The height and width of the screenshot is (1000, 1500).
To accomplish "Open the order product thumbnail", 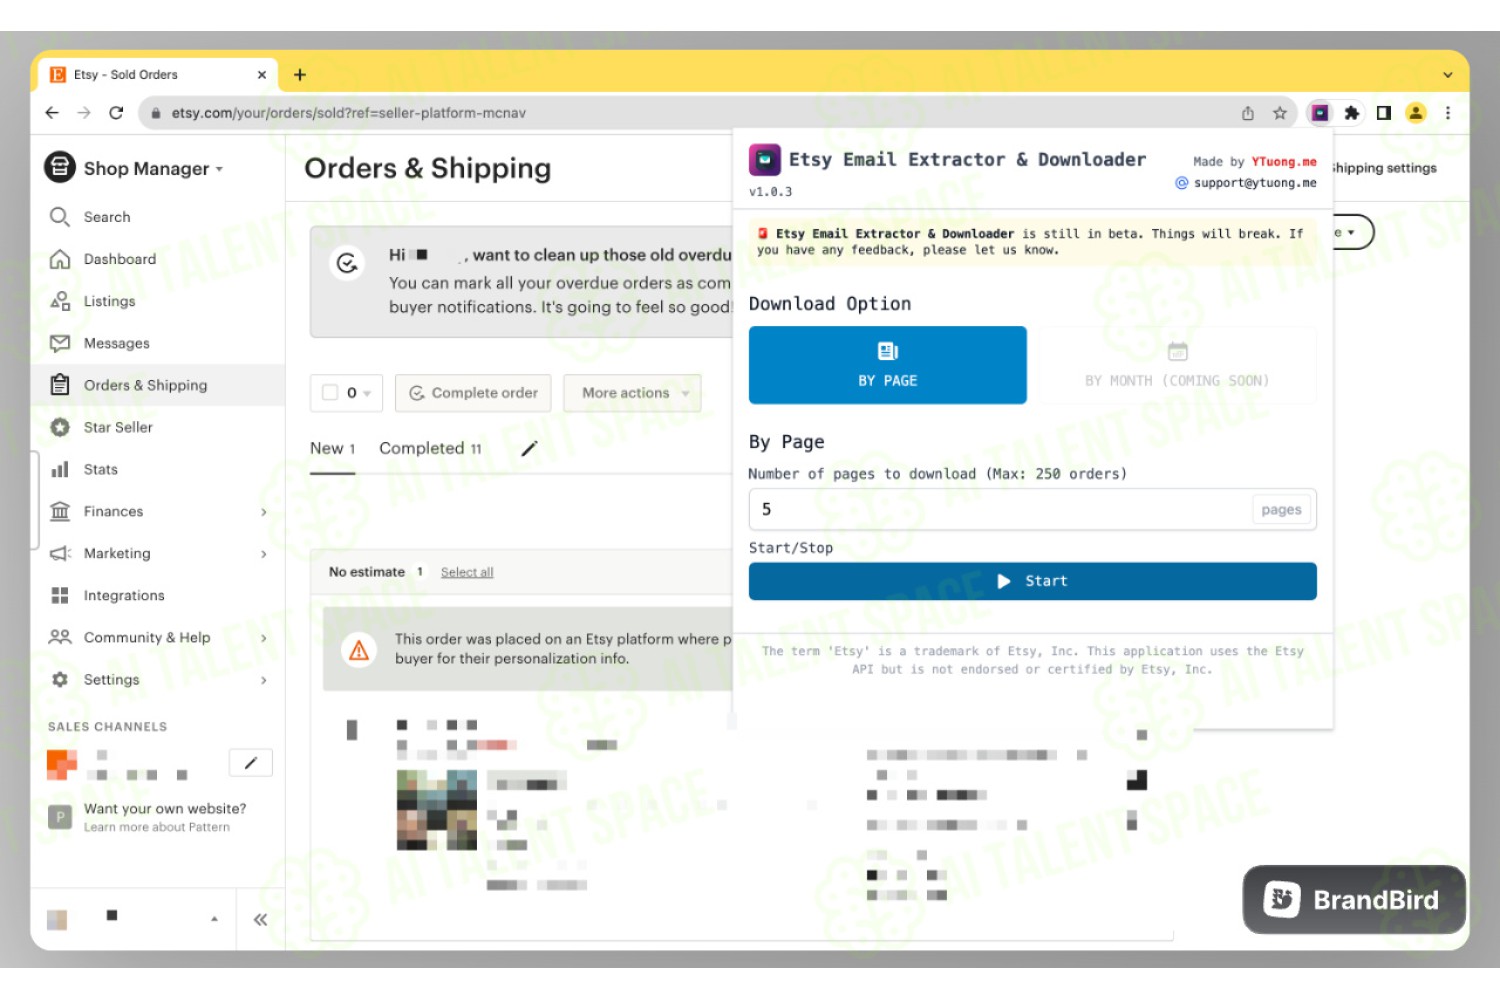I will click(x=437, y=810).
